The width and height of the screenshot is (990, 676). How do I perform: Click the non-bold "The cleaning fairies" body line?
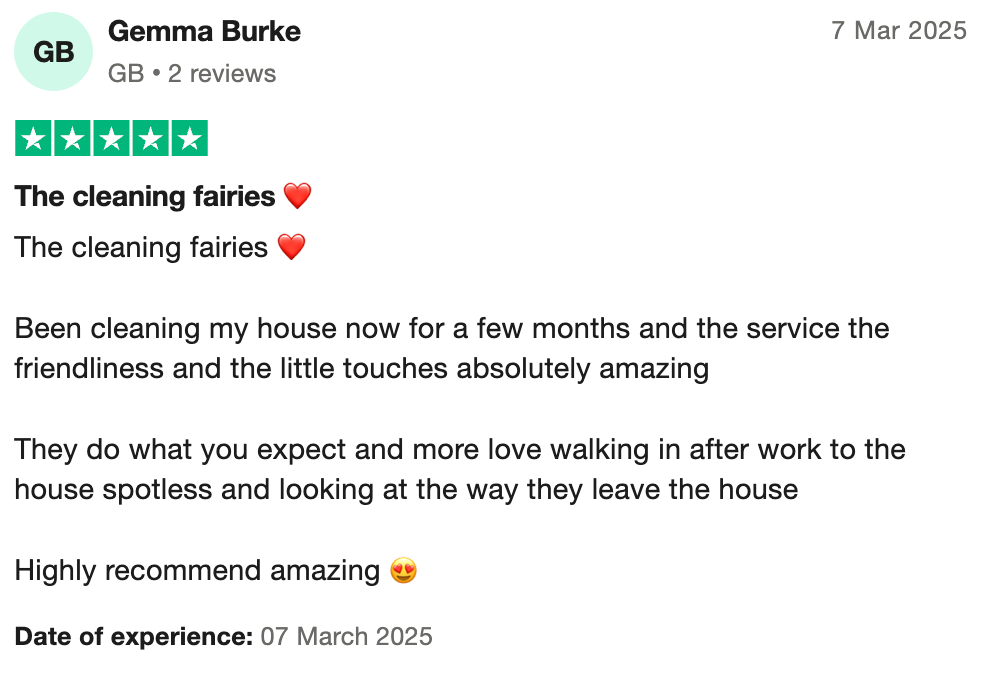click(x=141, y=247)
